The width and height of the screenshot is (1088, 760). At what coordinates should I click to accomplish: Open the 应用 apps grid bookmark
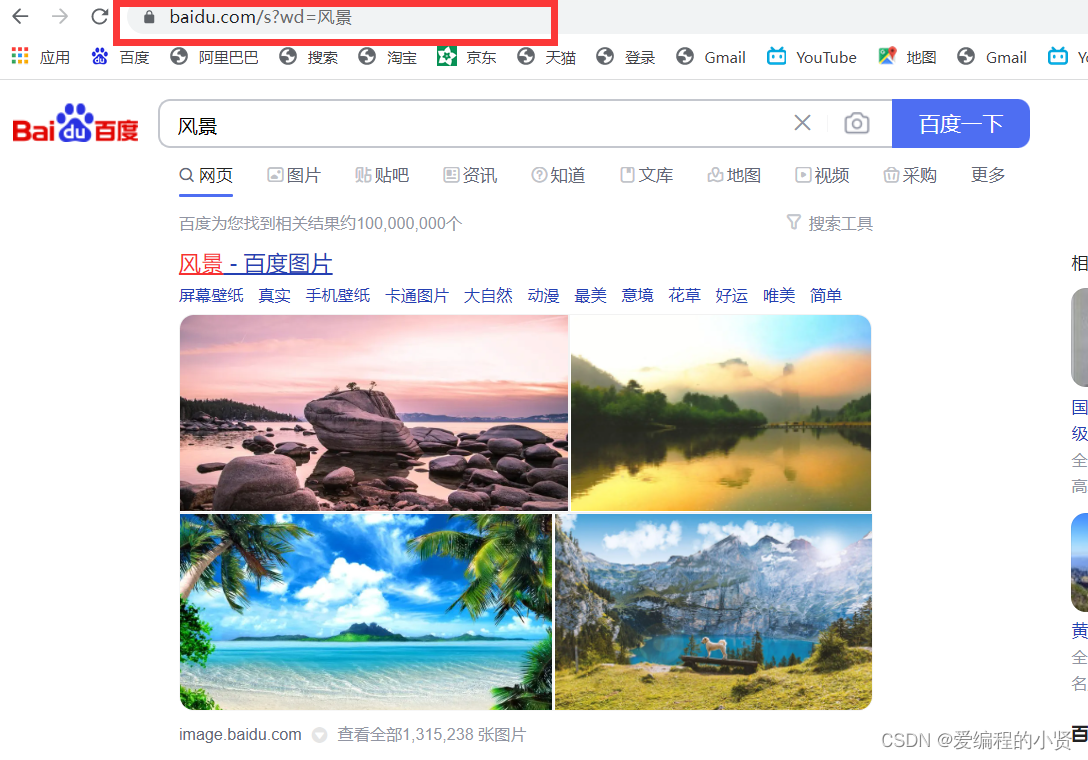click(41, 57)
